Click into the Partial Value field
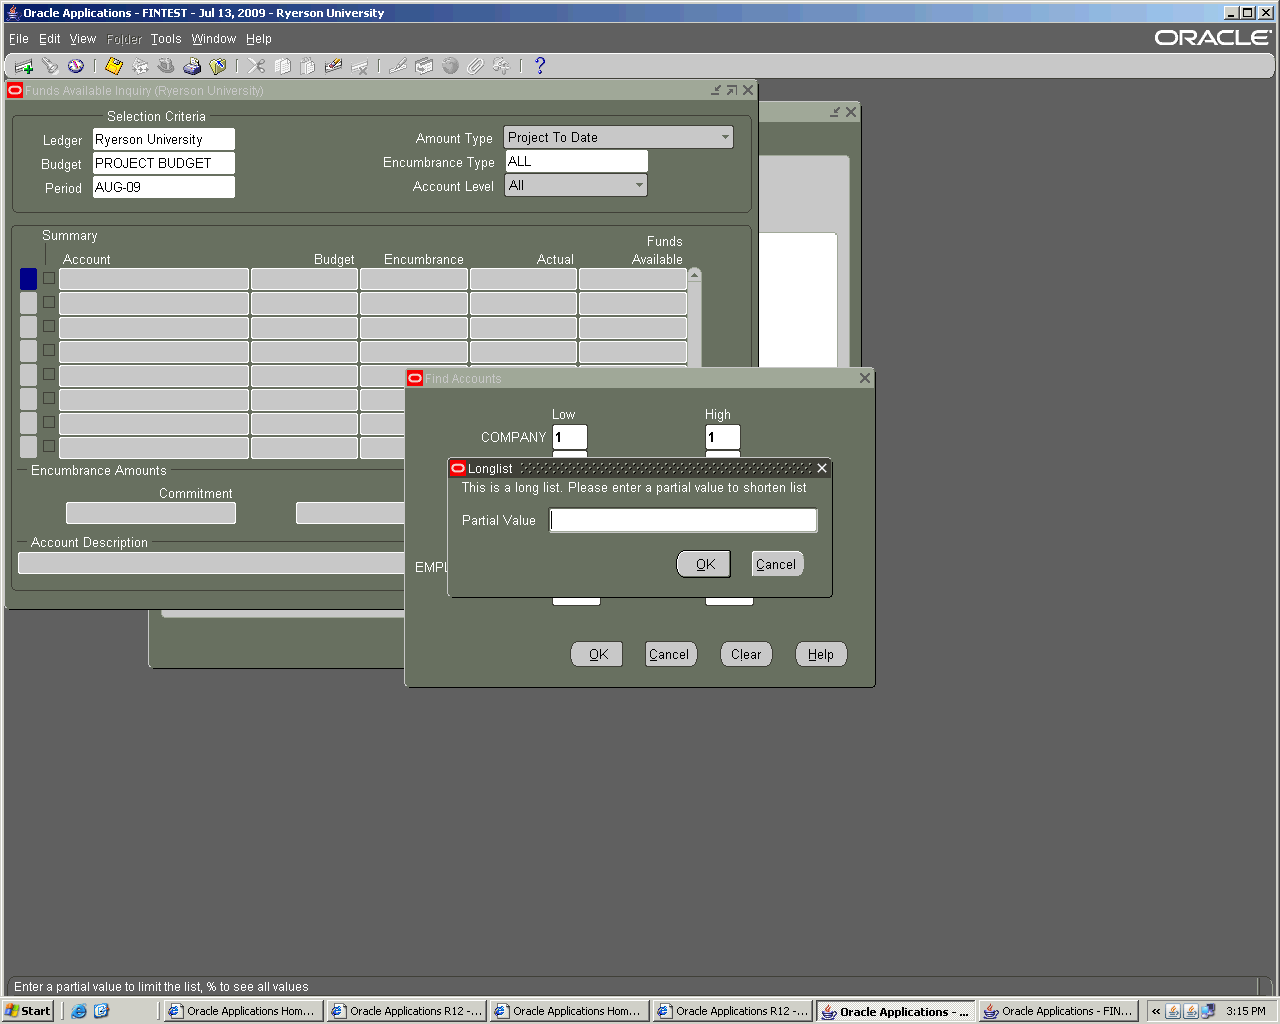1280x1024 pixels. [x=683, y=520]
